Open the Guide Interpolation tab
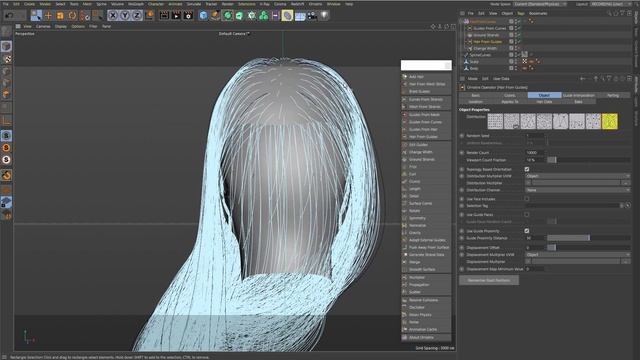Viewport: 640px width, 360px height. coord(578,95)
